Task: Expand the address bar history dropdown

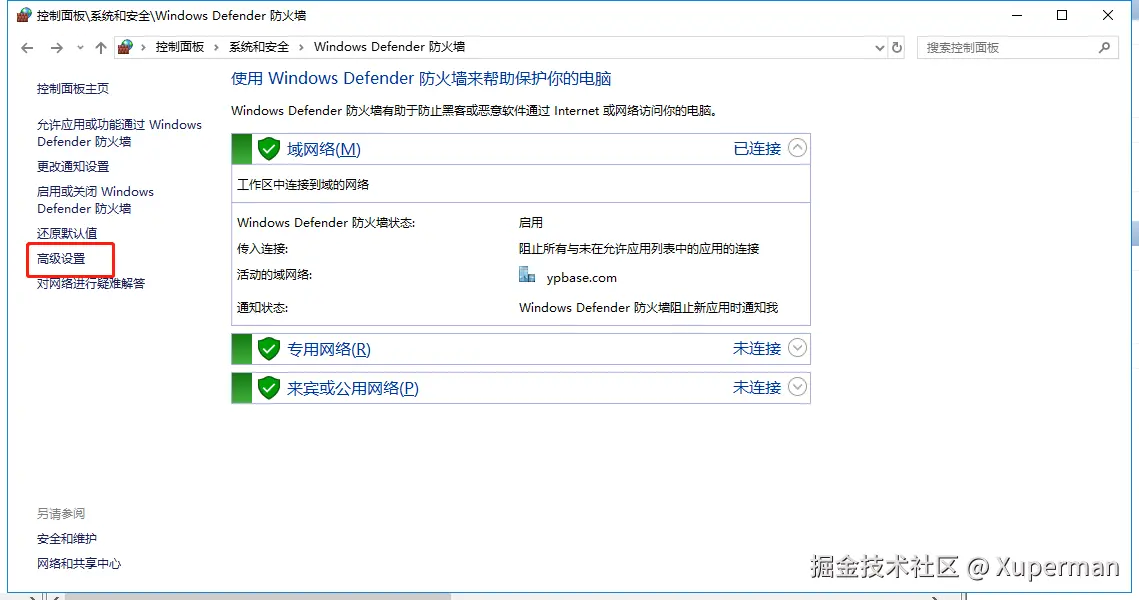Action: click(879, 48)
